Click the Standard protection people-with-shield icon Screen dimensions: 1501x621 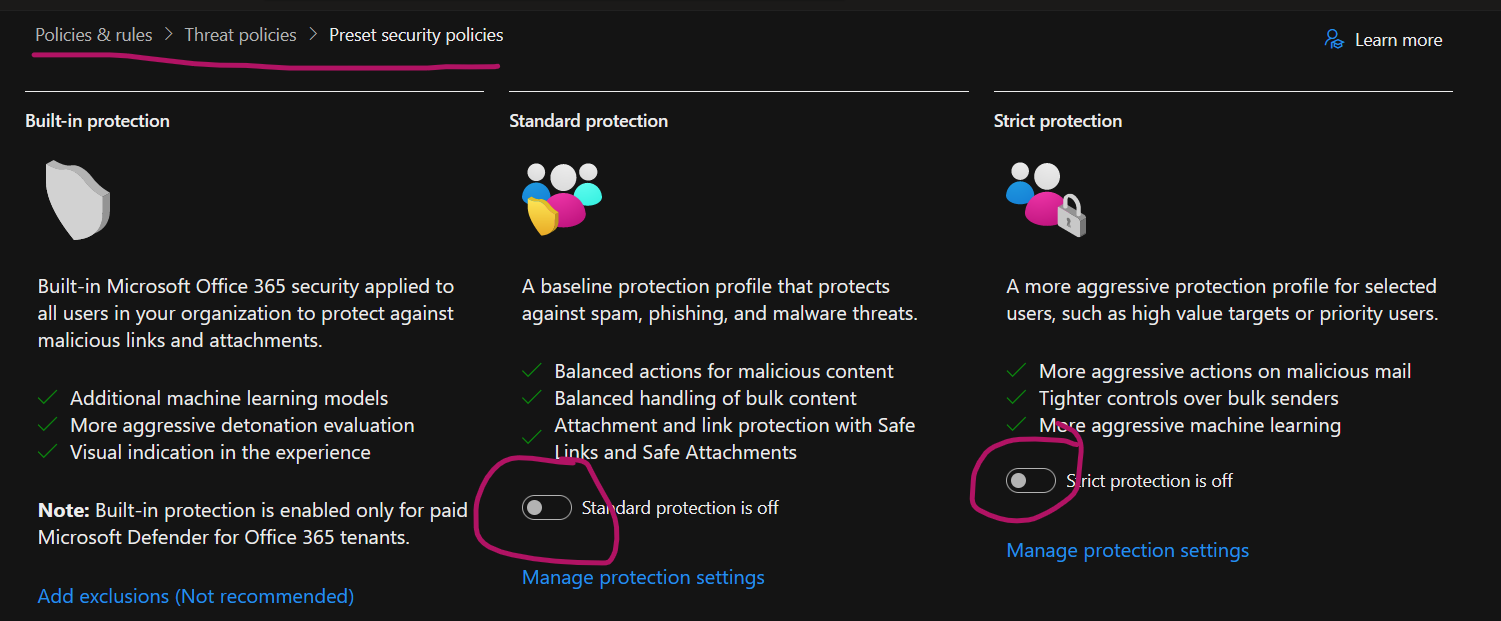(x=562, y=199)
